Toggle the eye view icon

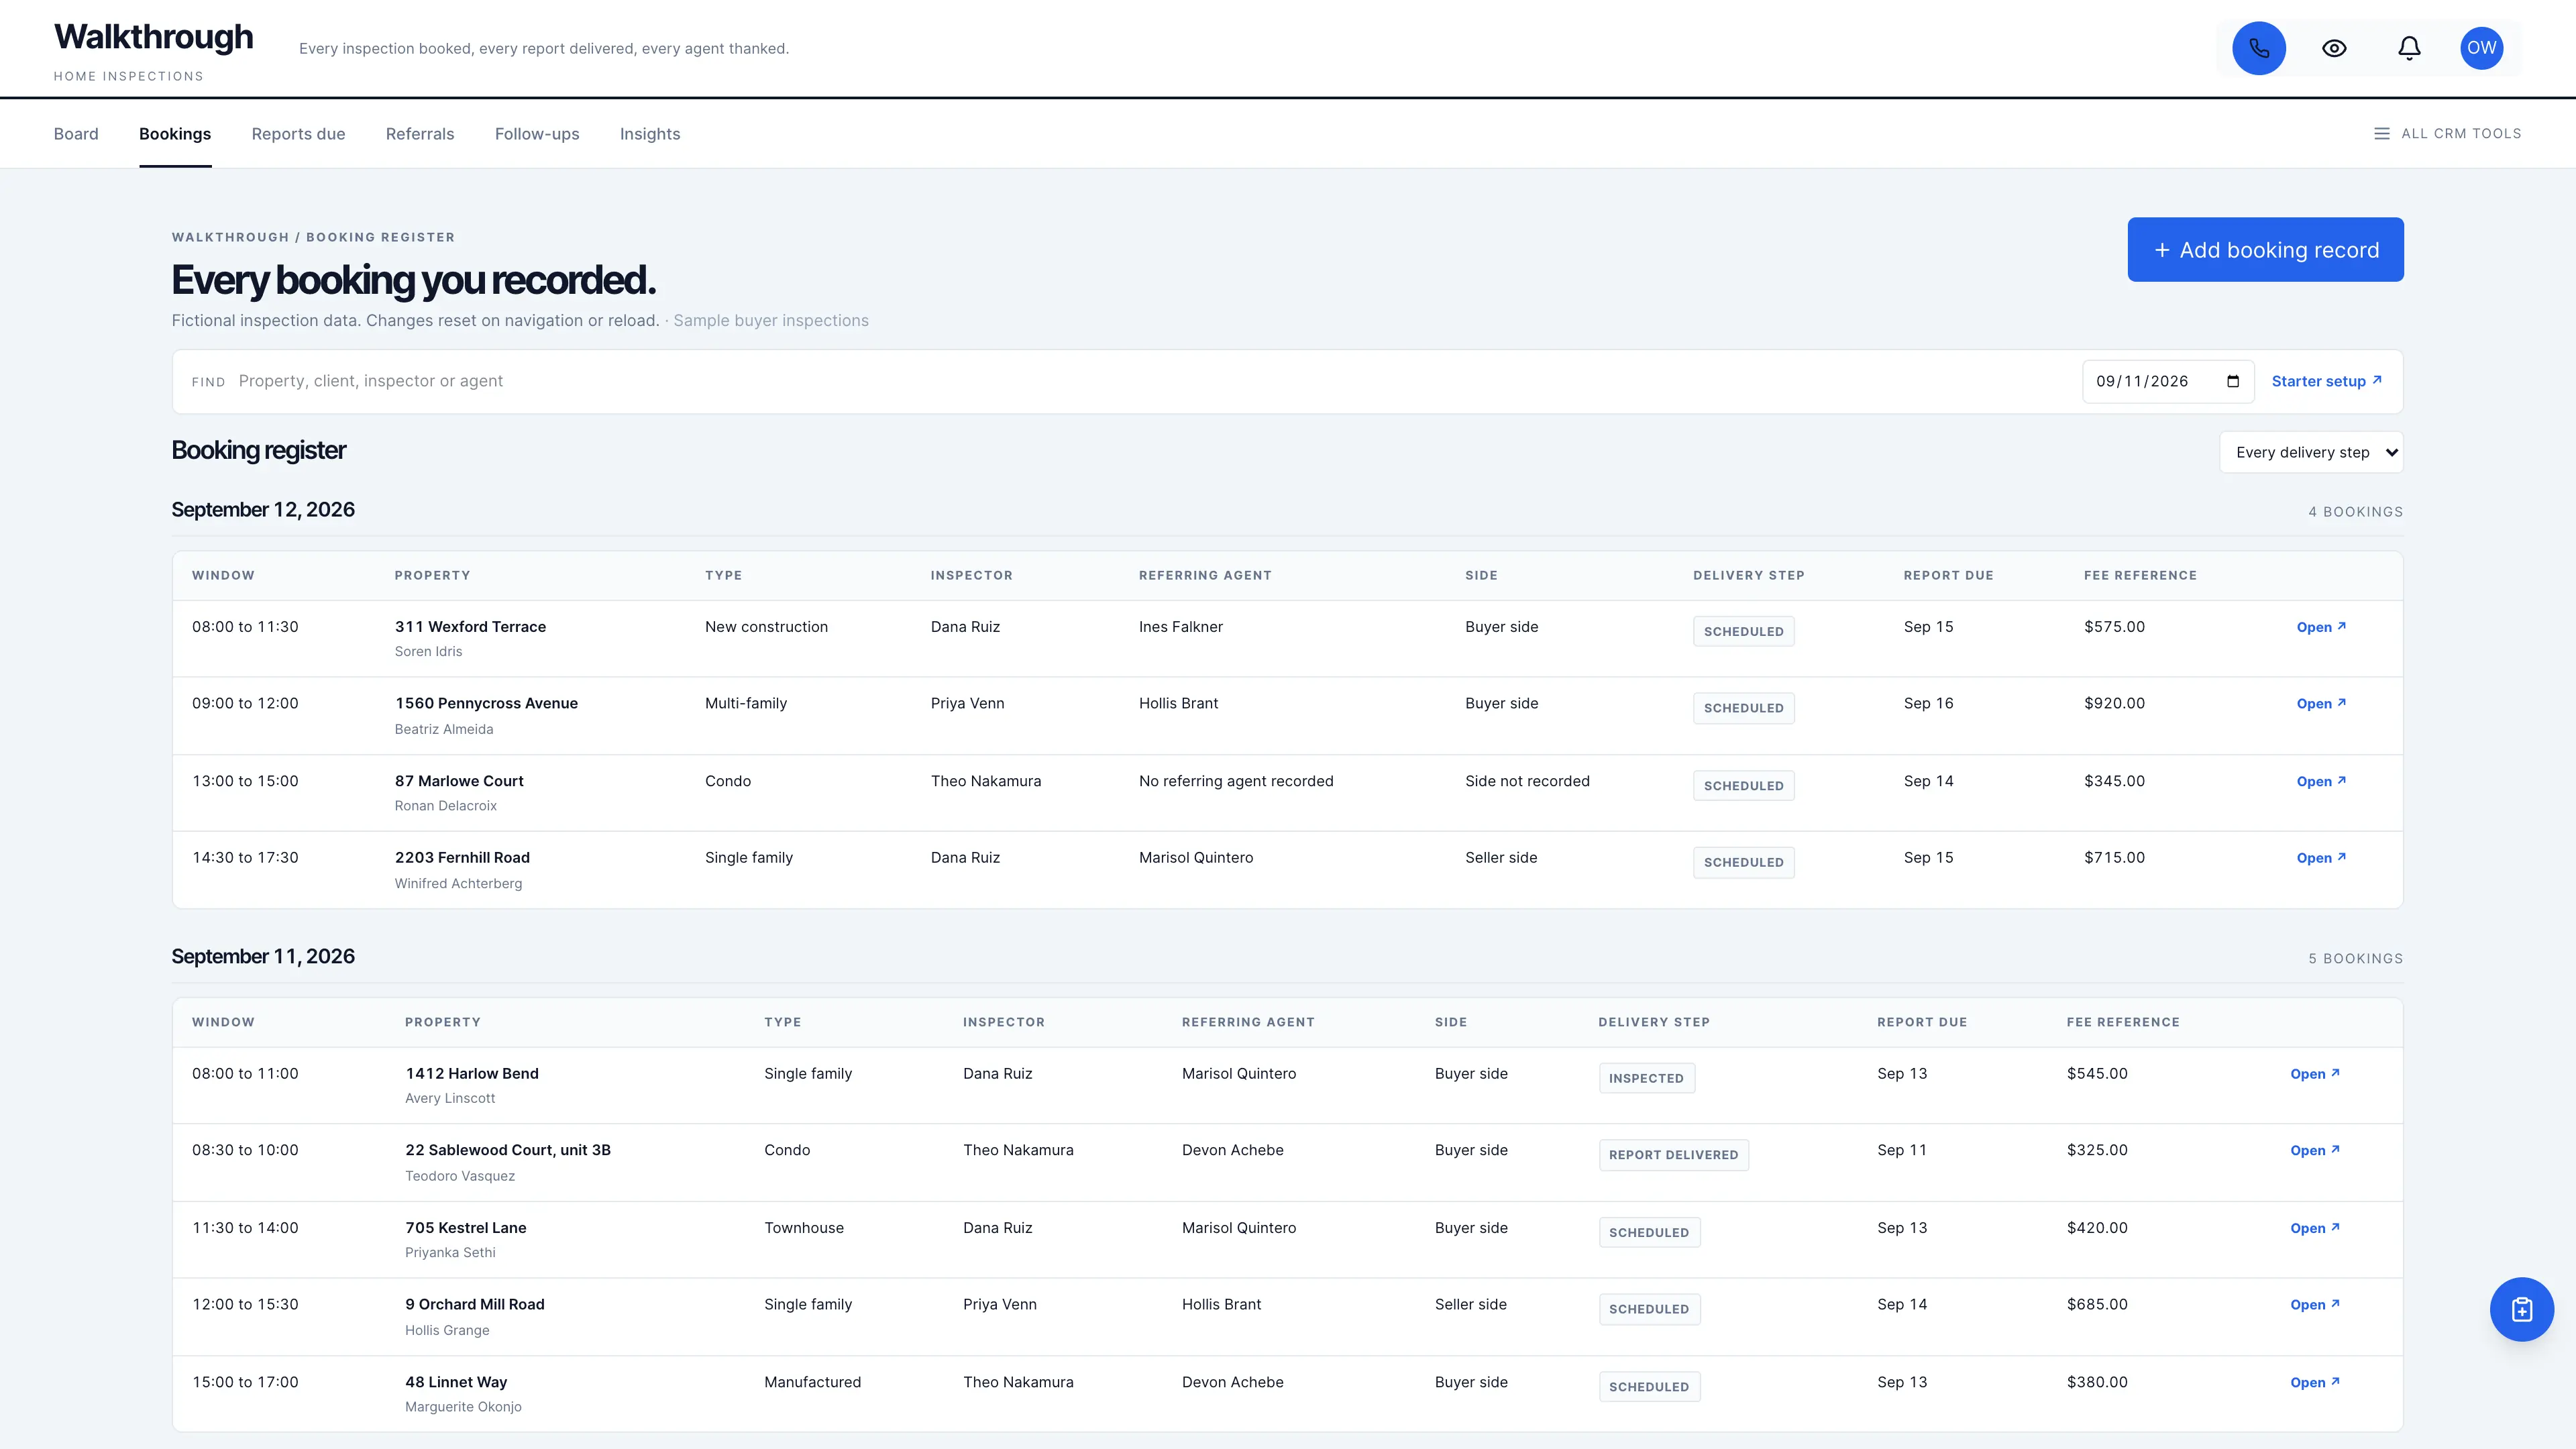pyautogui.click(x=2334, y=48)
